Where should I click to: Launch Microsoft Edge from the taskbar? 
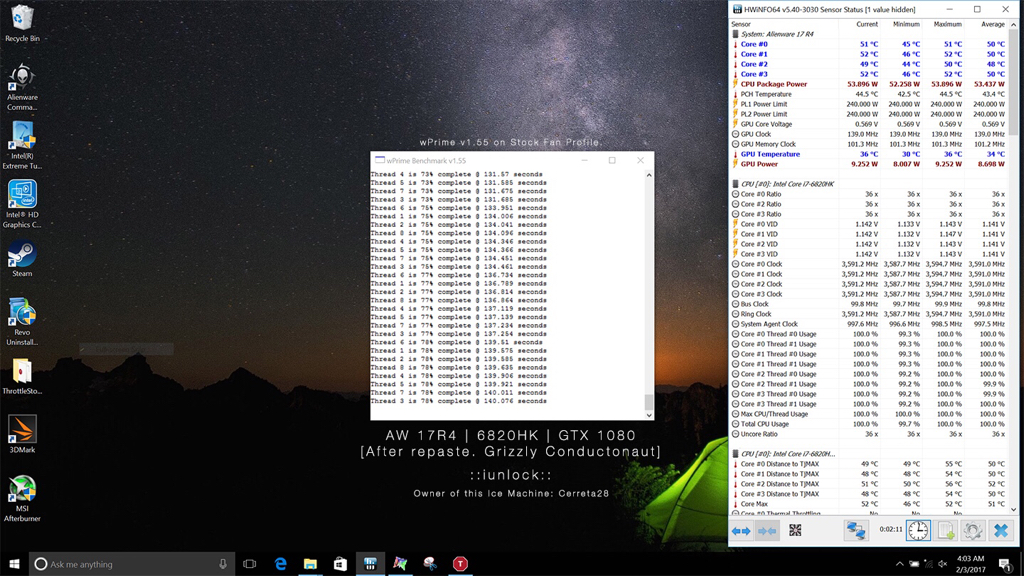(x=280, y=564)
